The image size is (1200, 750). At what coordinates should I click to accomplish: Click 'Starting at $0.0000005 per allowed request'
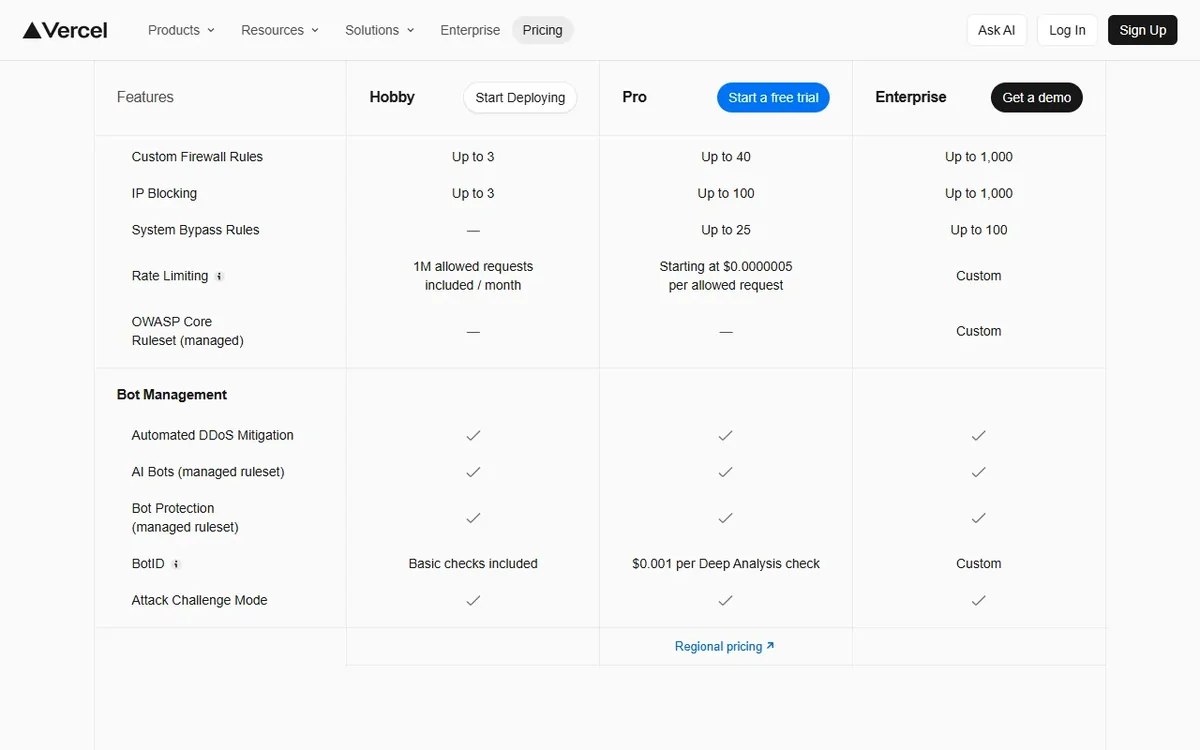726,276
